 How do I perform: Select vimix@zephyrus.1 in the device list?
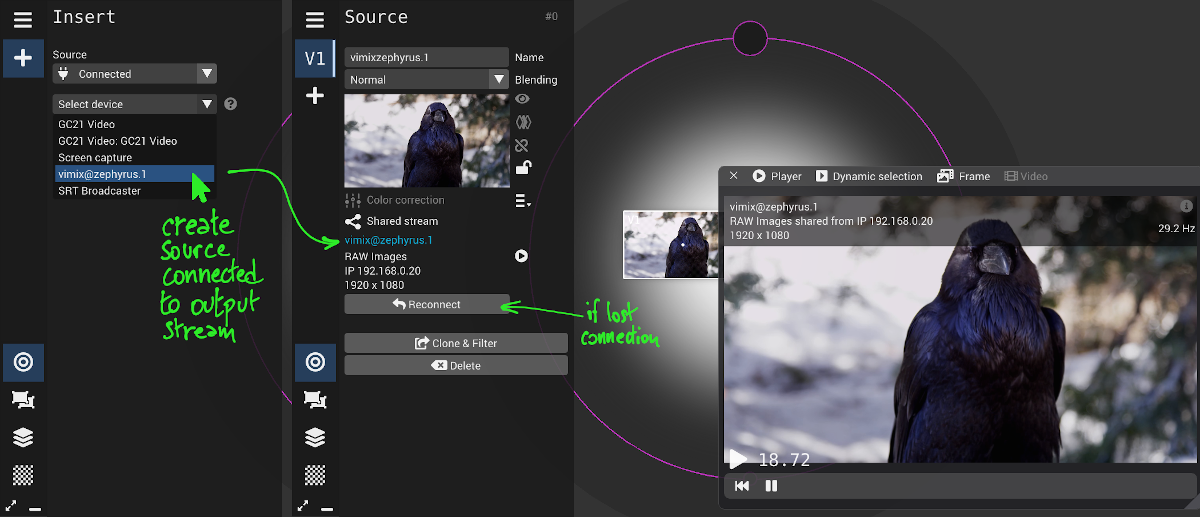[134, 174]
